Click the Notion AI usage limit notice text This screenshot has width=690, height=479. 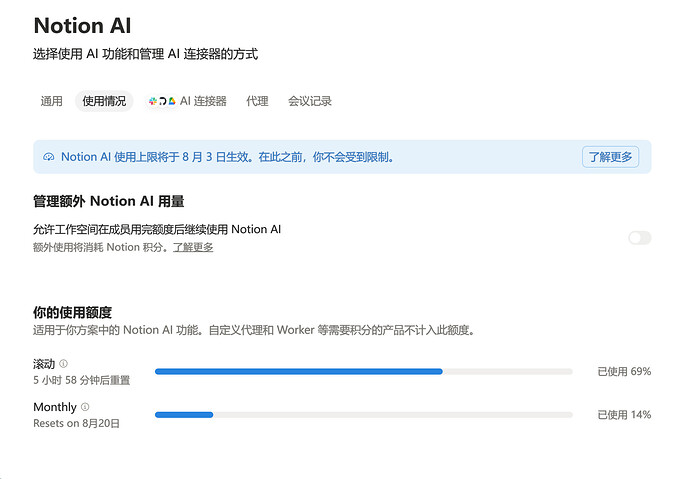[x=227, y=157]
